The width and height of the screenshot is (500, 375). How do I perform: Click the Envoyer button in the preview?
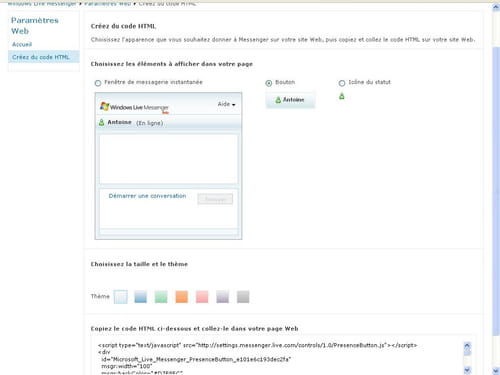coord(215,199)
